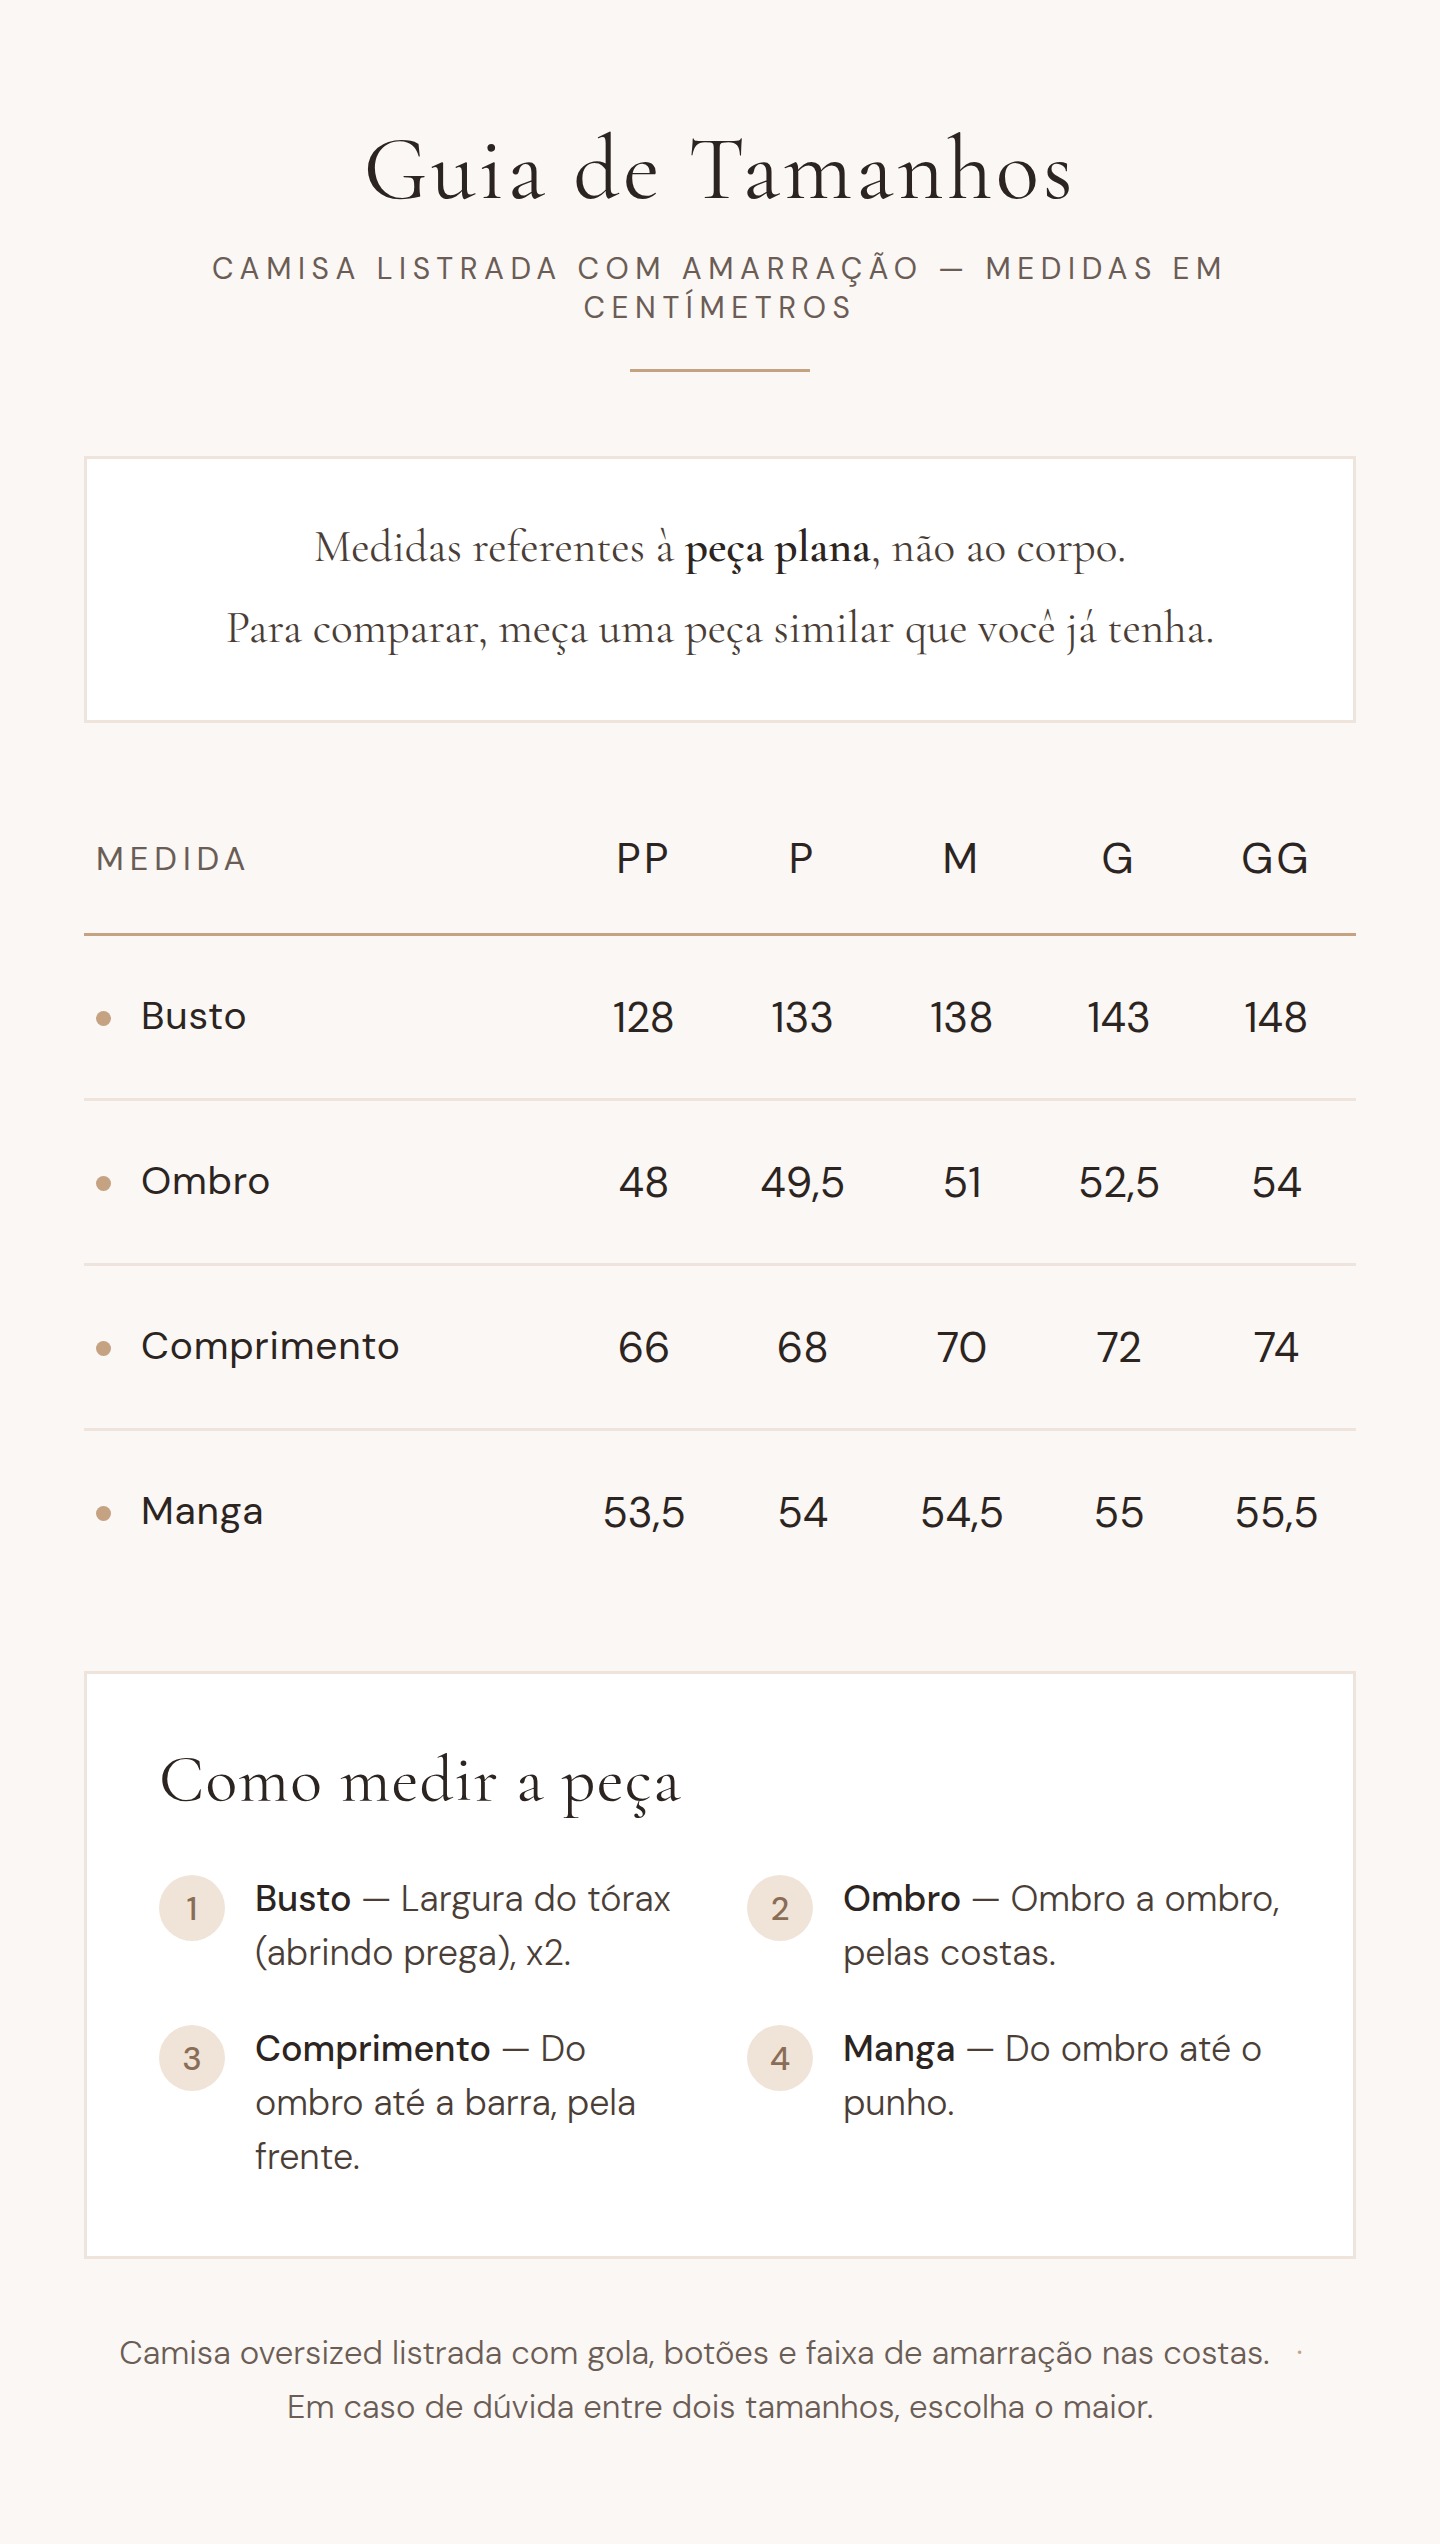Viewport: 1440px width, 2544px height.
Task: Click the number 2 badge beside Ombro instructions
Action: pos(780,1908)
